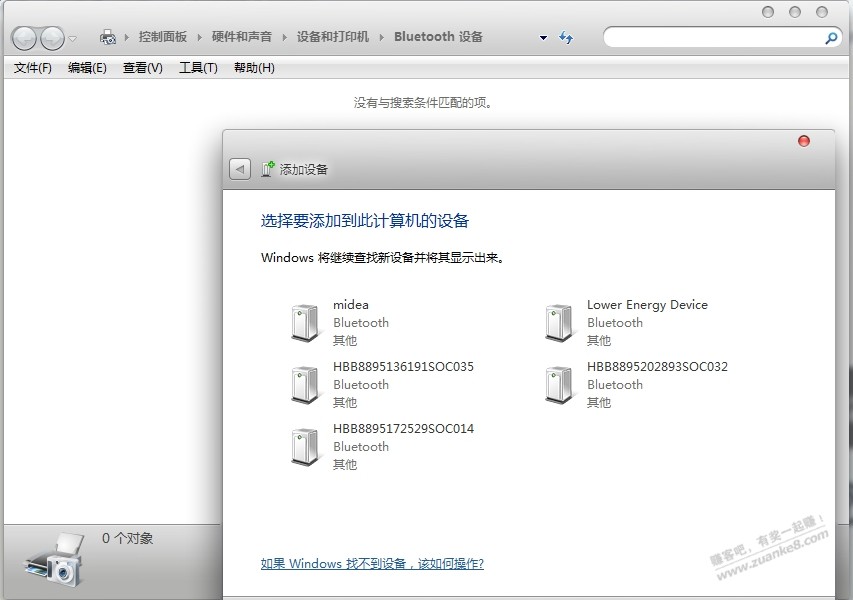Image resolution: width=853 pixels, height=600 pixels.
Task: Click the HBB8895136191SOC035 name text
Action: pos(403,367)
